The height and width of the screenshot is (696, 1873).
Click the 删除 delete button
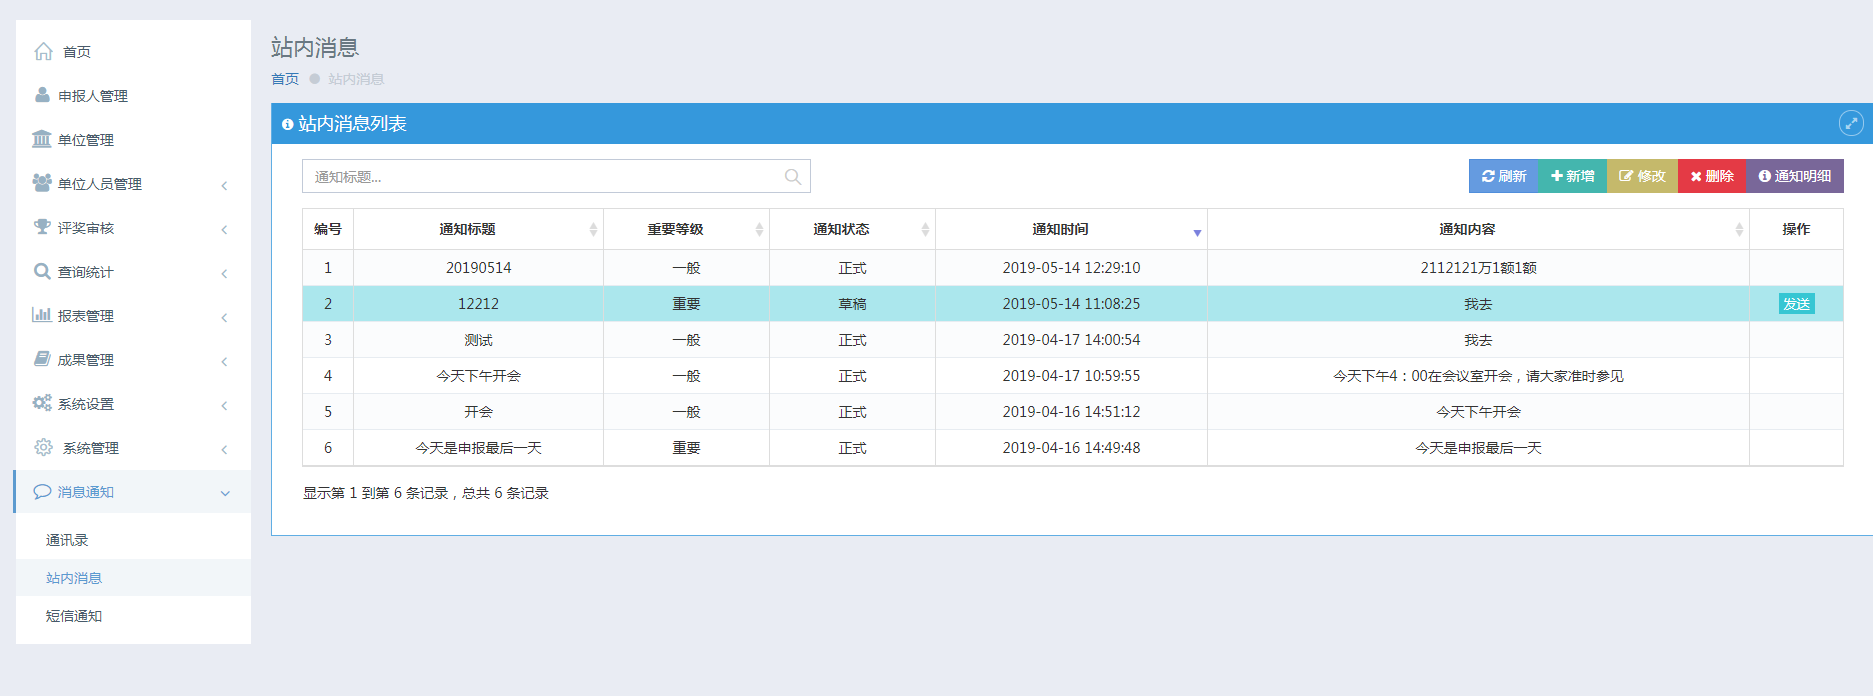(1712, 176)
